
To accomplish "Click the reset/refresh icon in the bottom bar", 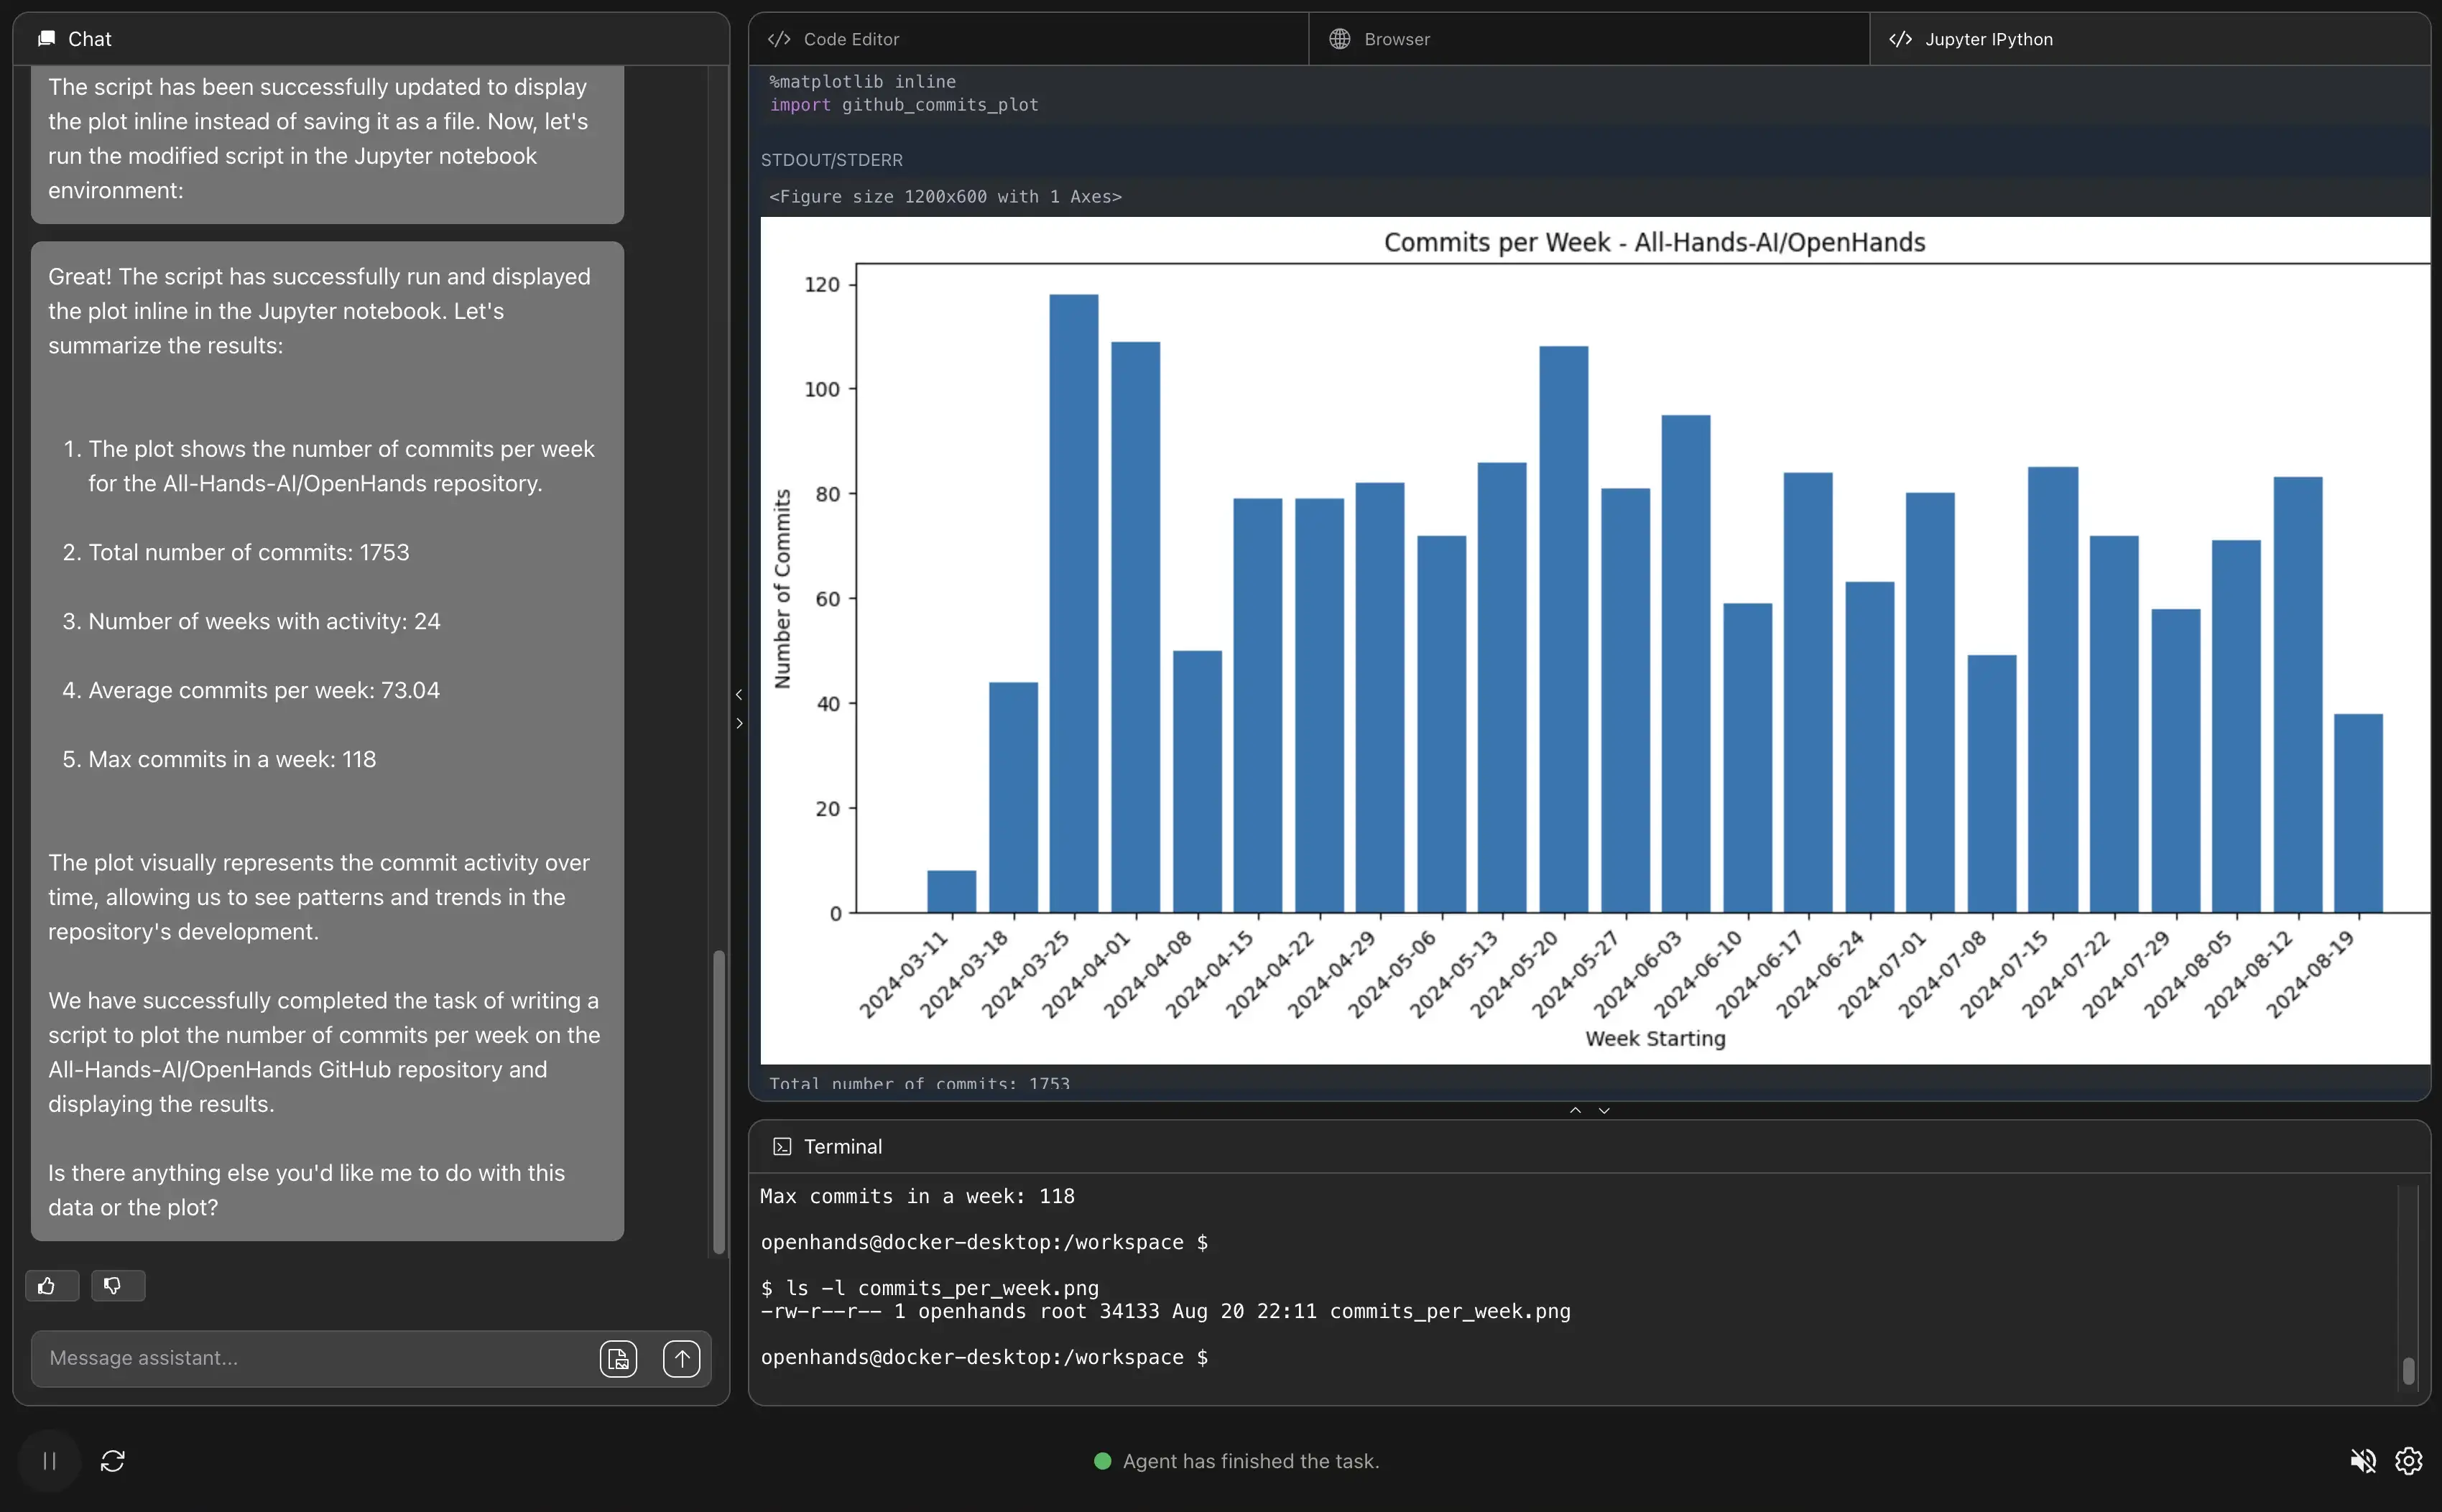I will 113,1461.
